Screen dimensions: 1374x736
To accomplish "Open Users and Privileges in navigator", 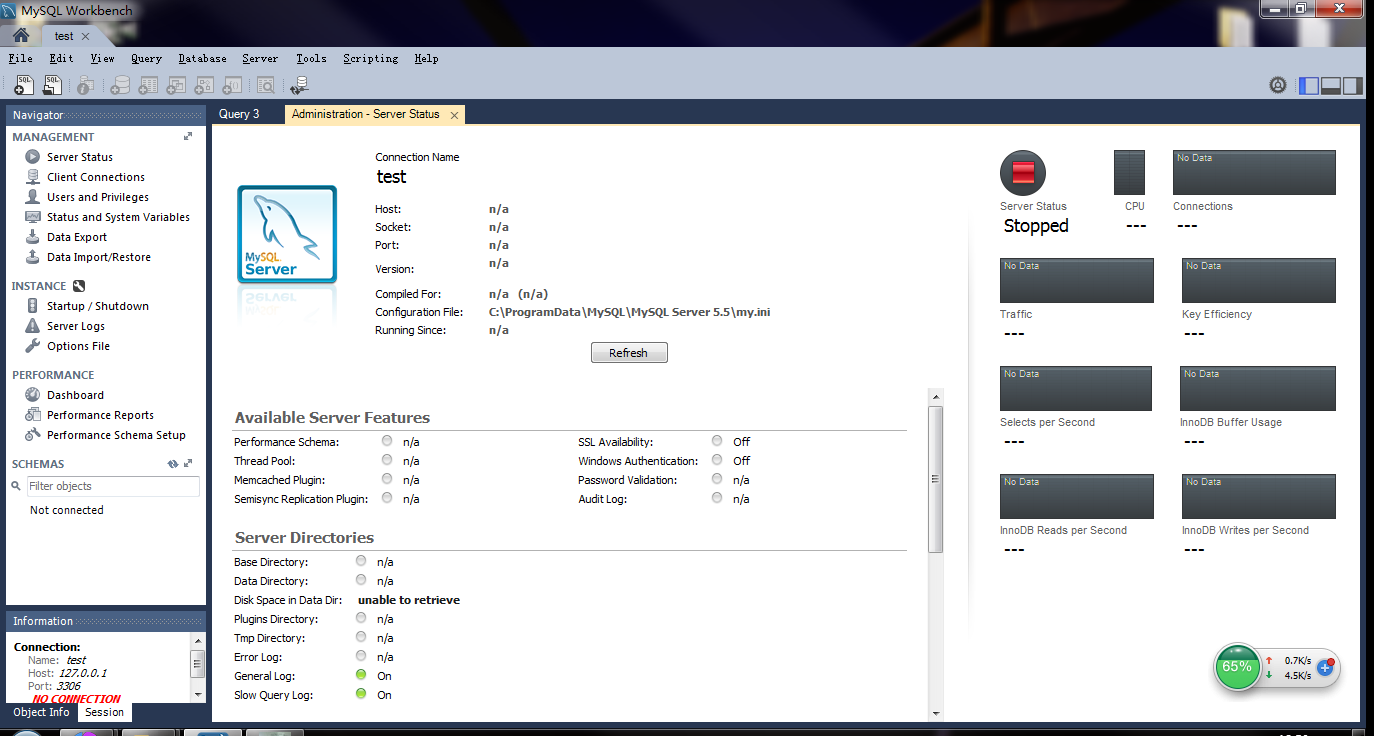I will 98,197.
